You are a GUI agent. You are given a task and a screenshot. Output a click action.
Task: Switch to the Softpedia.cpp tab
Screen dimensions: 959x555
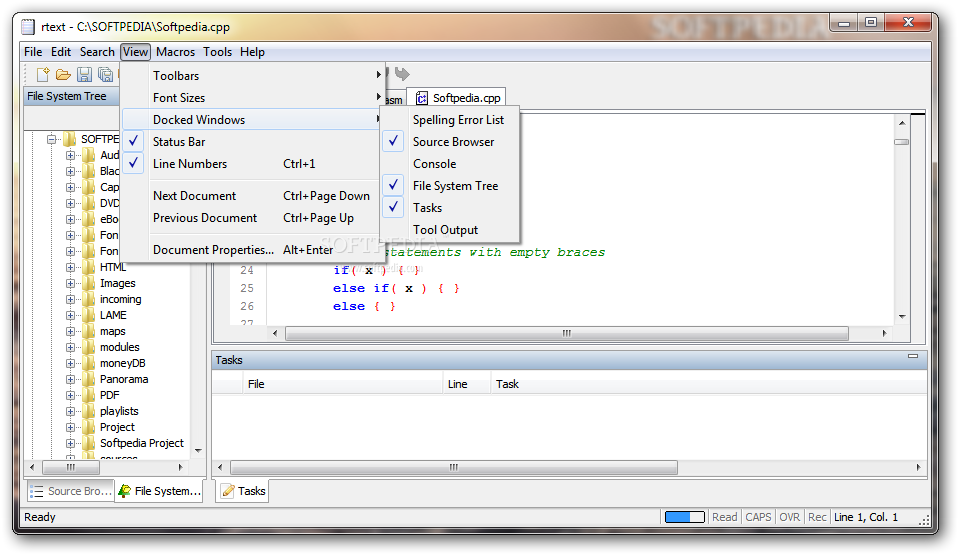tap(456, 98)
